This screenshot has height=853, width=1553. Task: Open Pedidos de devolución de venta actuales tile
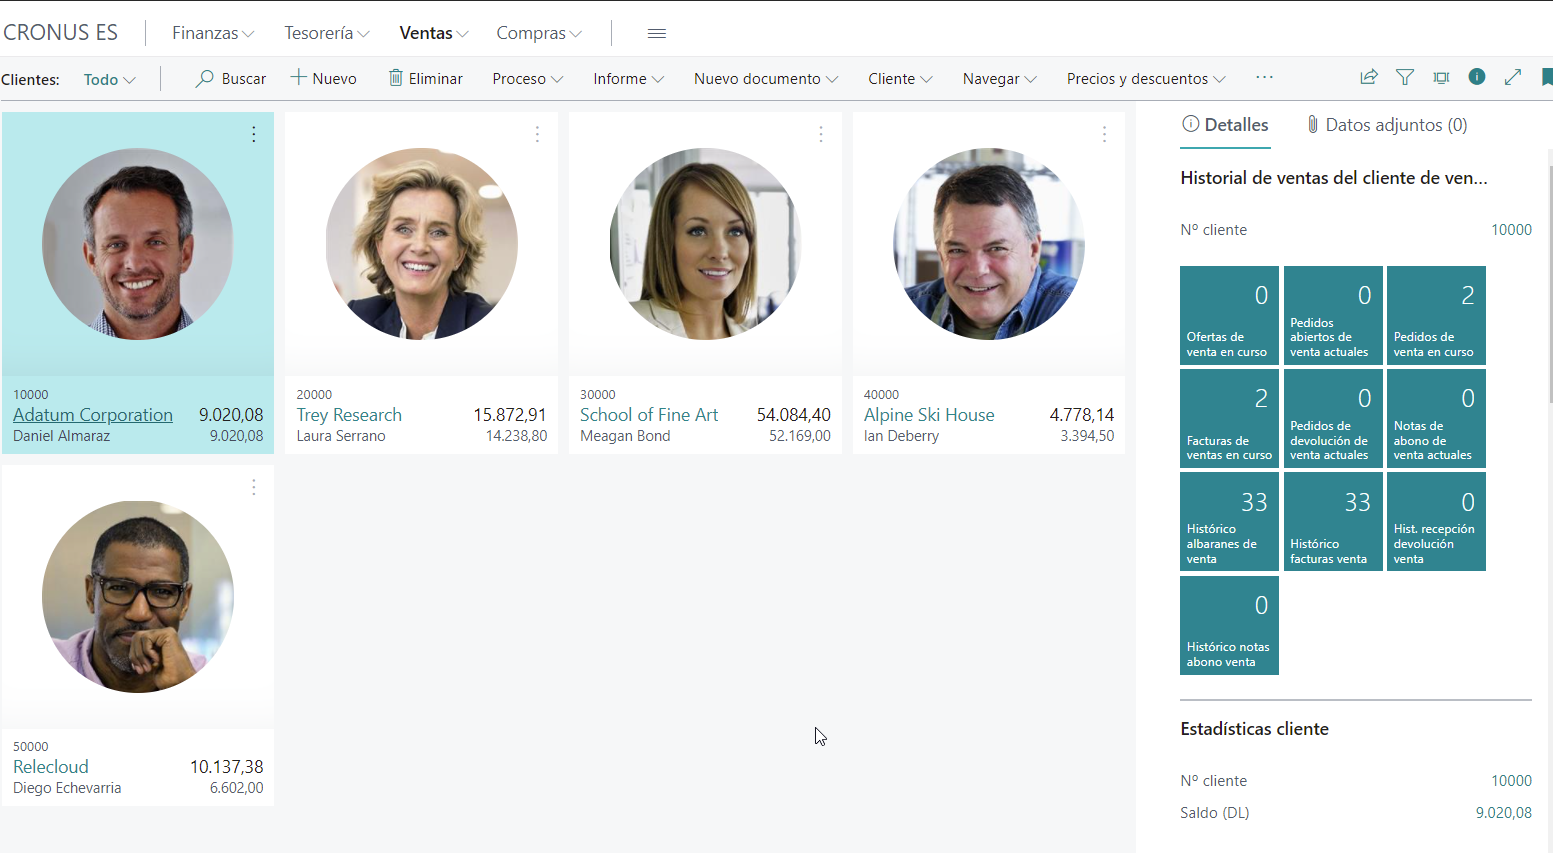pos(1333,418)
